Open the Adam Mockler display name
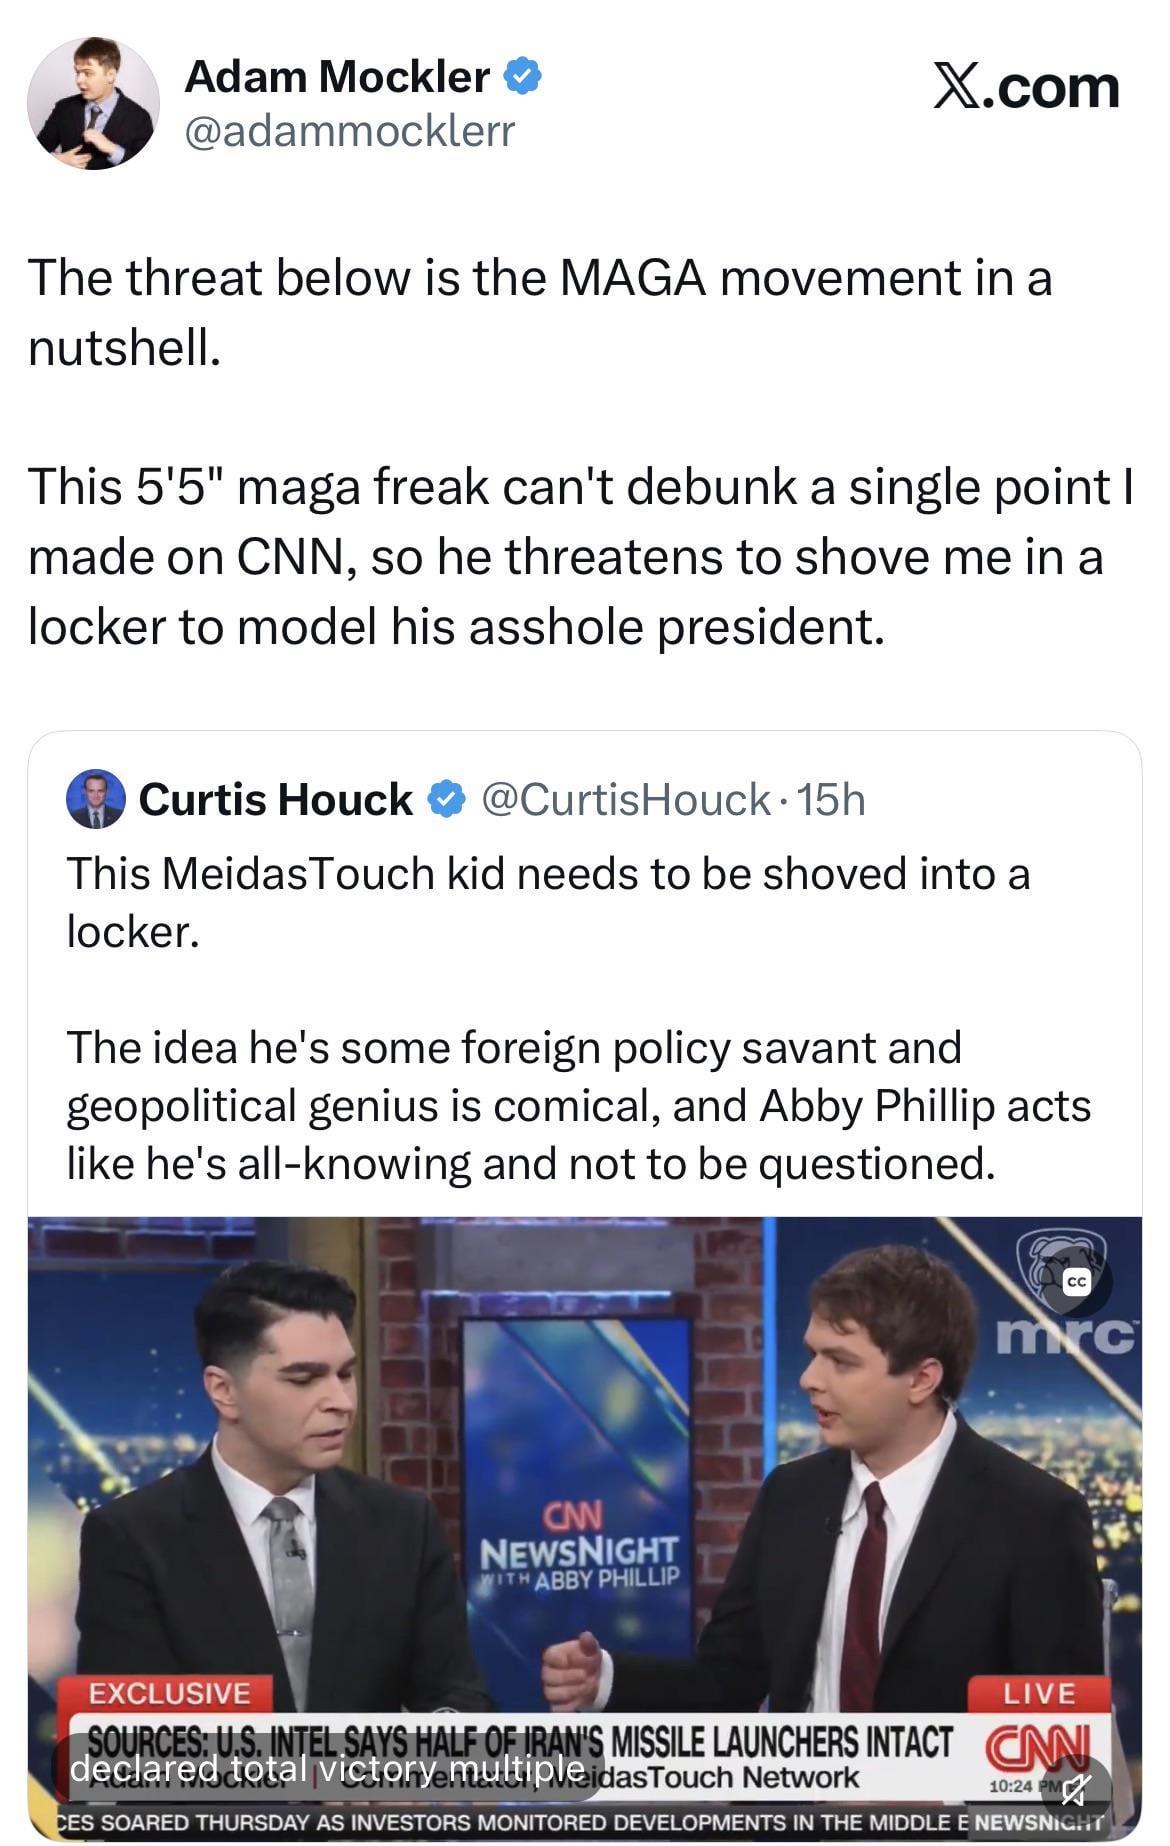This screenshot has width=1170, height=1846. [336, 77]
